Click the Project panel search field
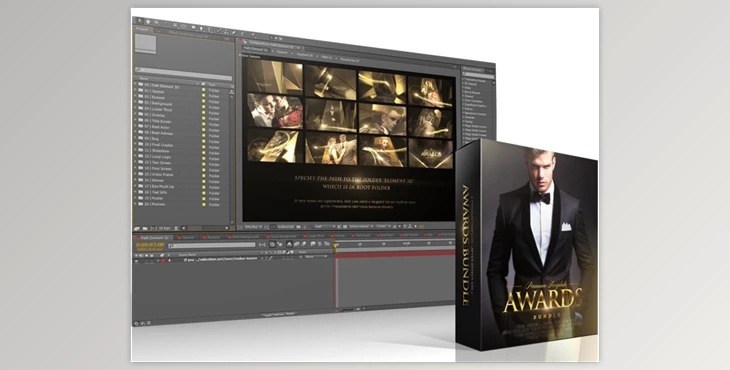Image resolution: width=730 pixels, height=370 pixels. point(183,73)
